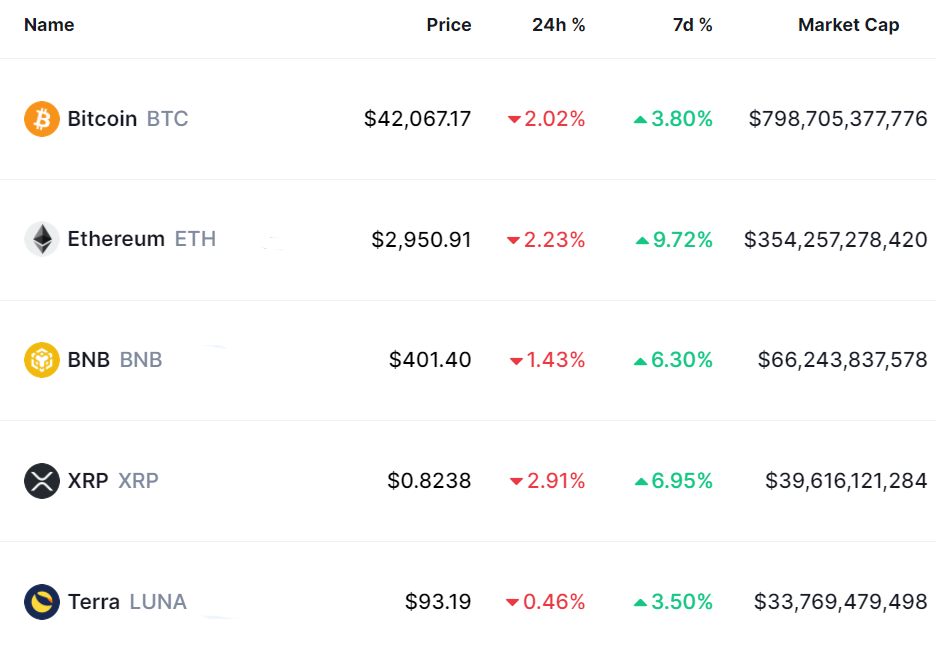Click the XRP black logo icon
948x662 pixels.
[x=42, y=481]
